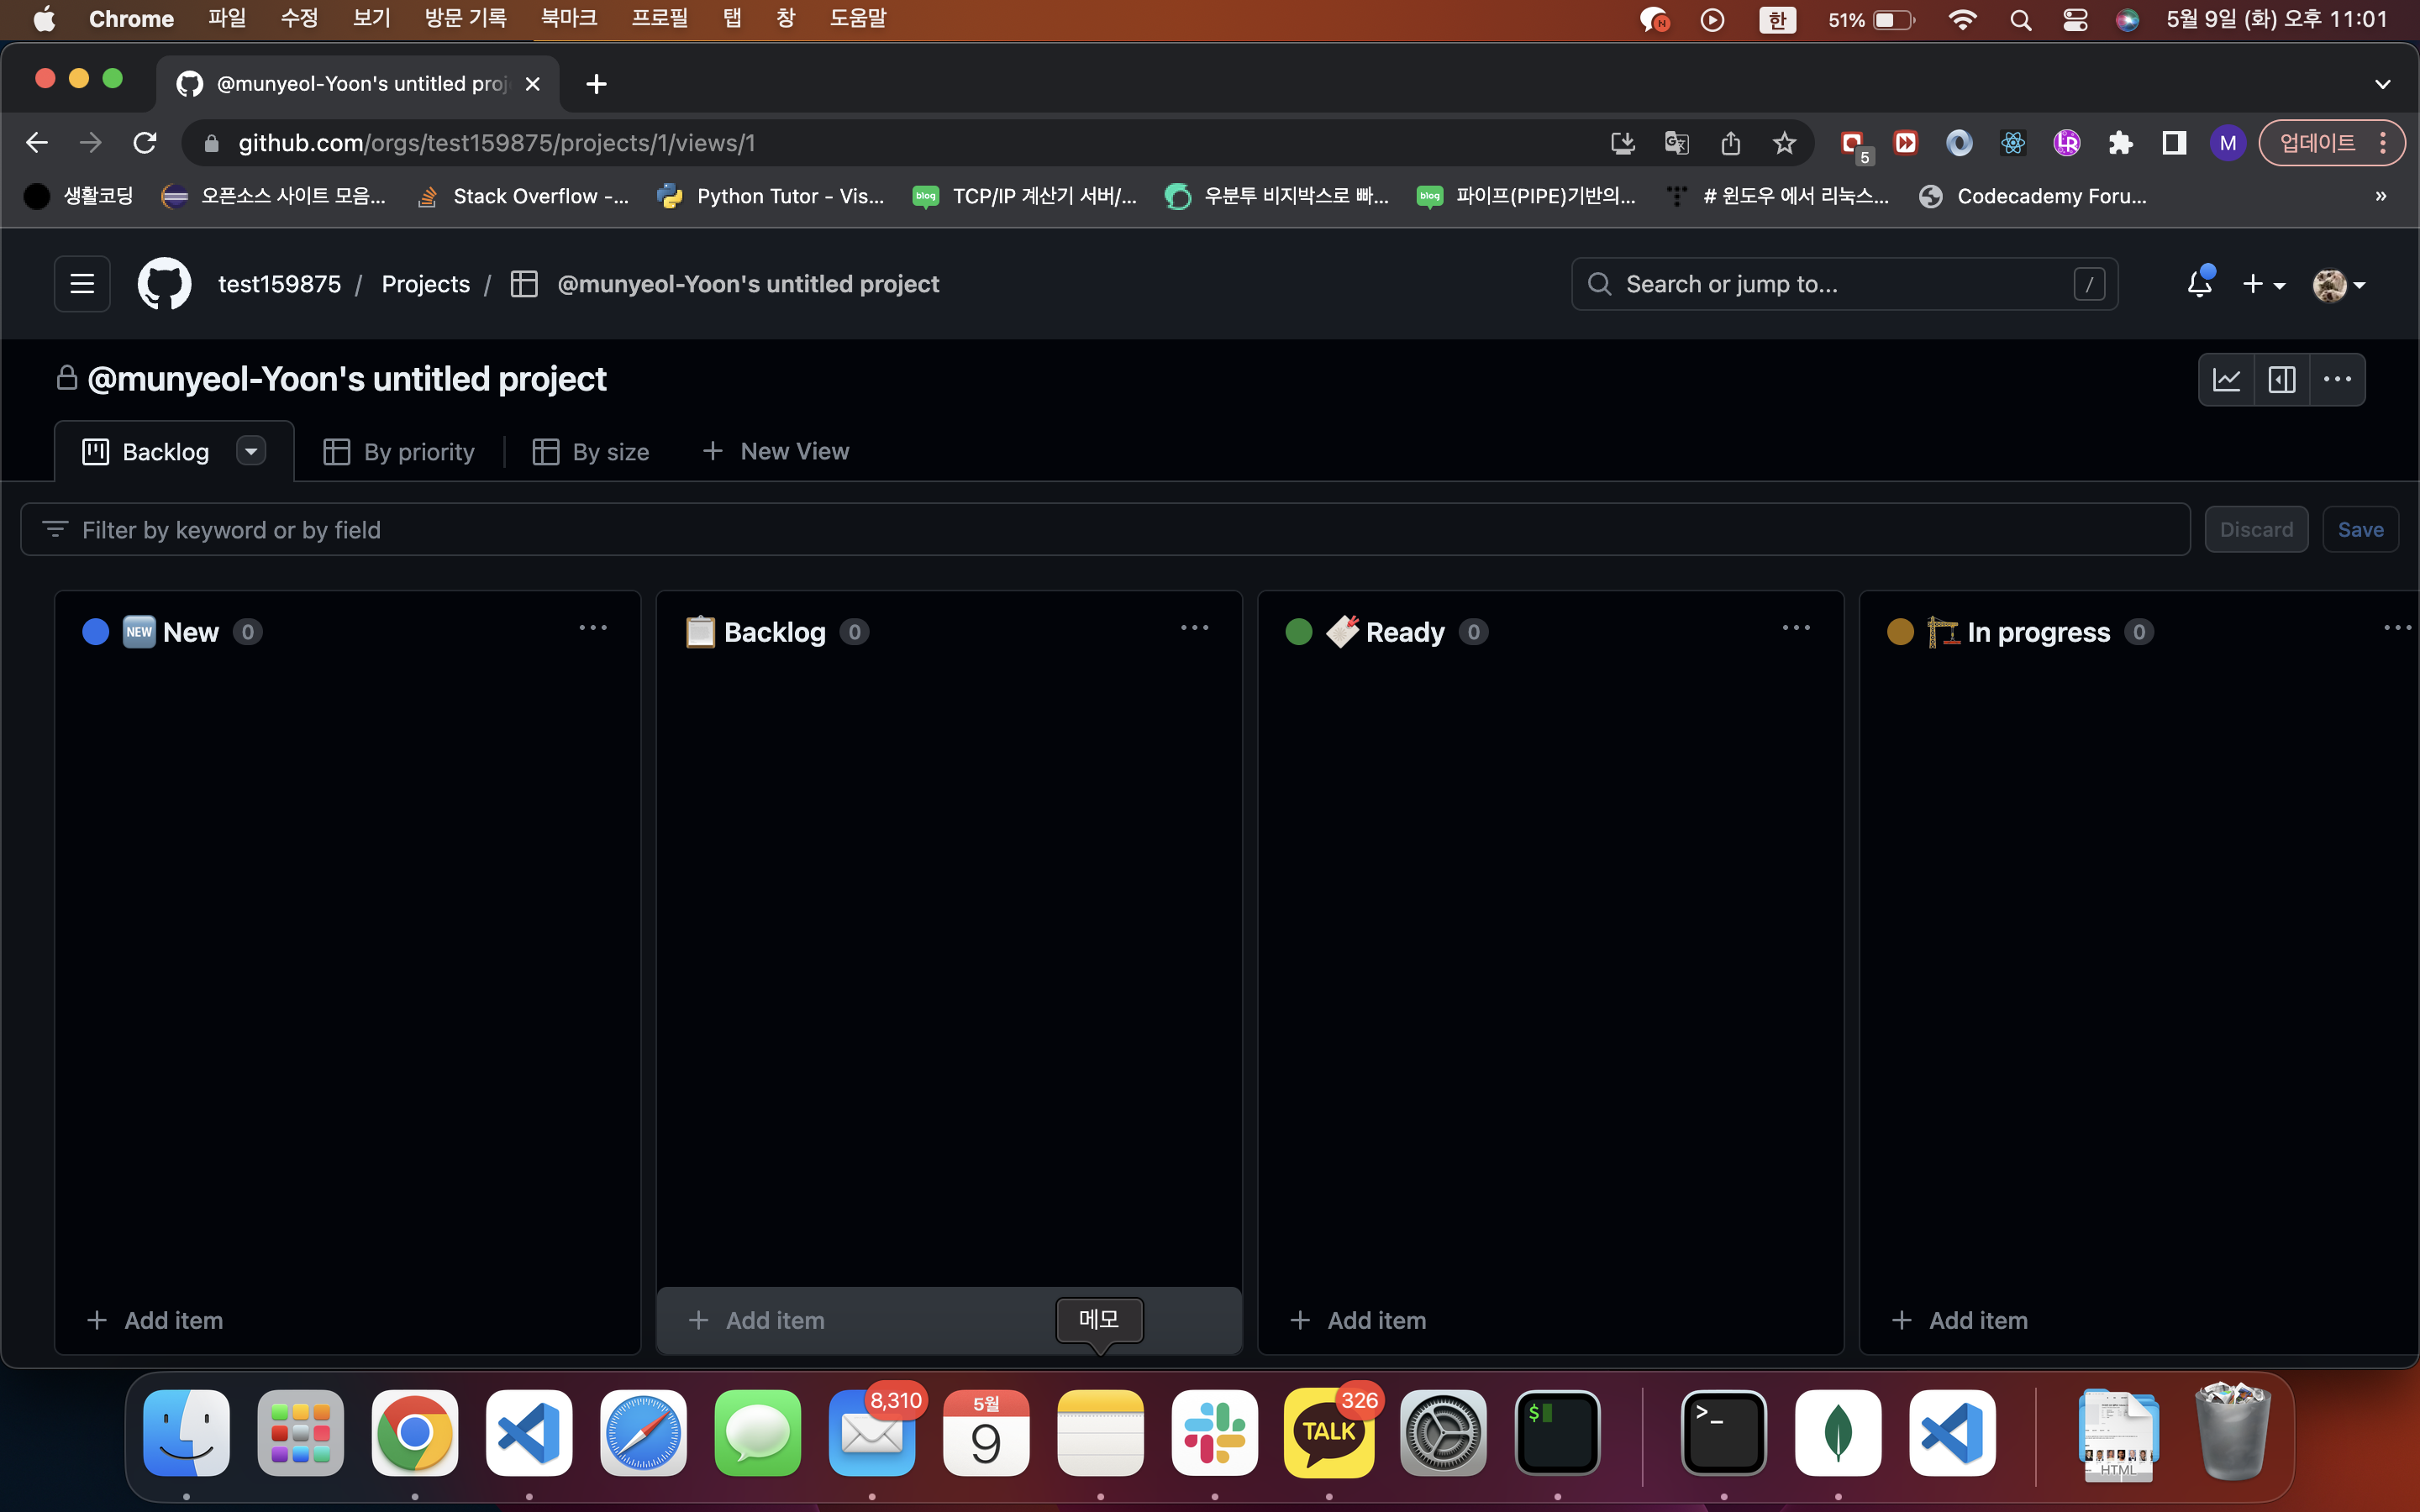Click the GitHub Octocat logo

pos(164,284)
